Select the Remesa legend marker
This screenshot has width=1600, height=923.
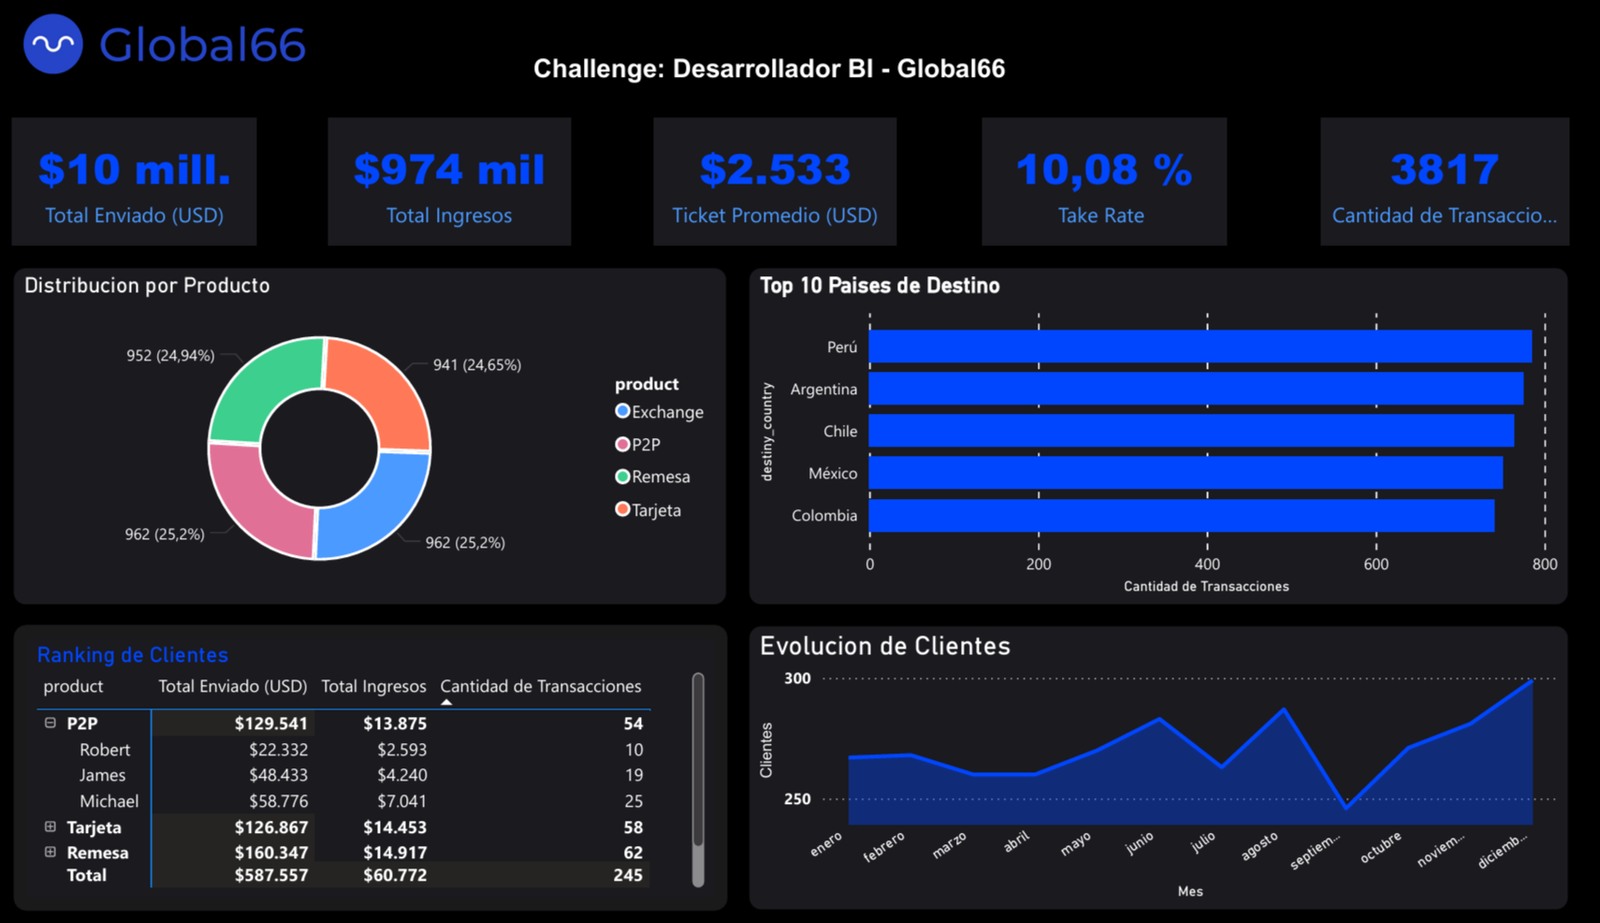pos(622,476)
